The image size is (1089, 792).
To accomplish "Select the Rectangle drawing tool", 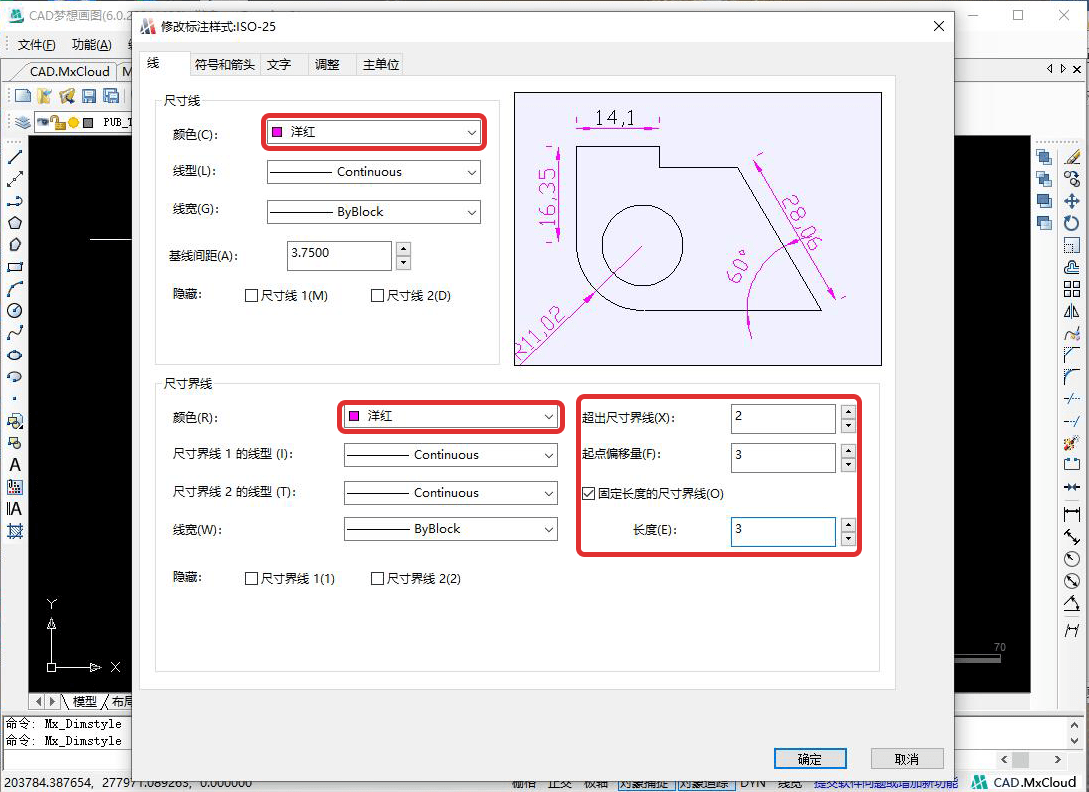I will point(15,267).
